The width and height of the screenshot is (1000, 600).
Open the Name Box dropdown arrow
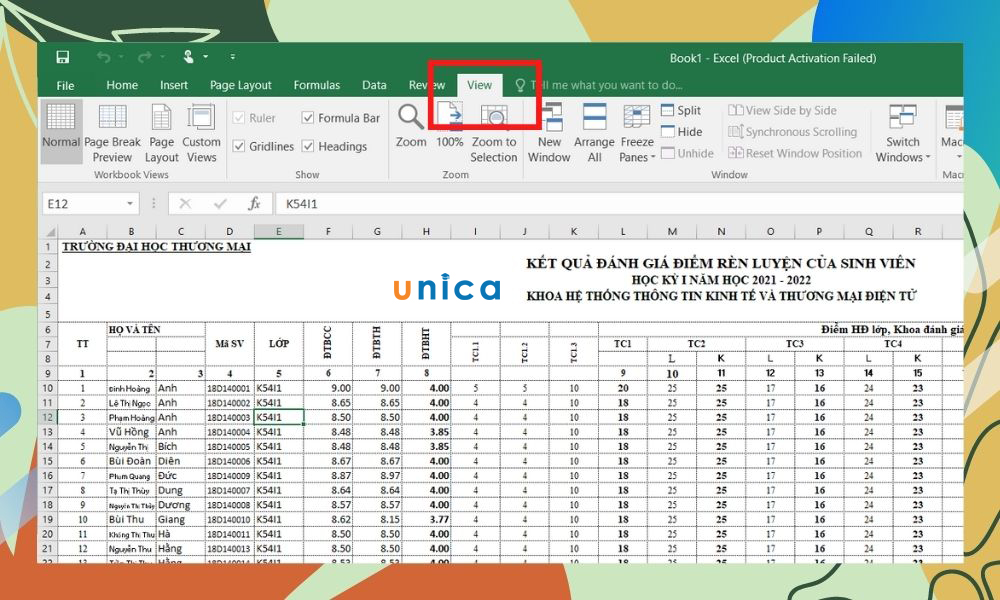(130, 204)
